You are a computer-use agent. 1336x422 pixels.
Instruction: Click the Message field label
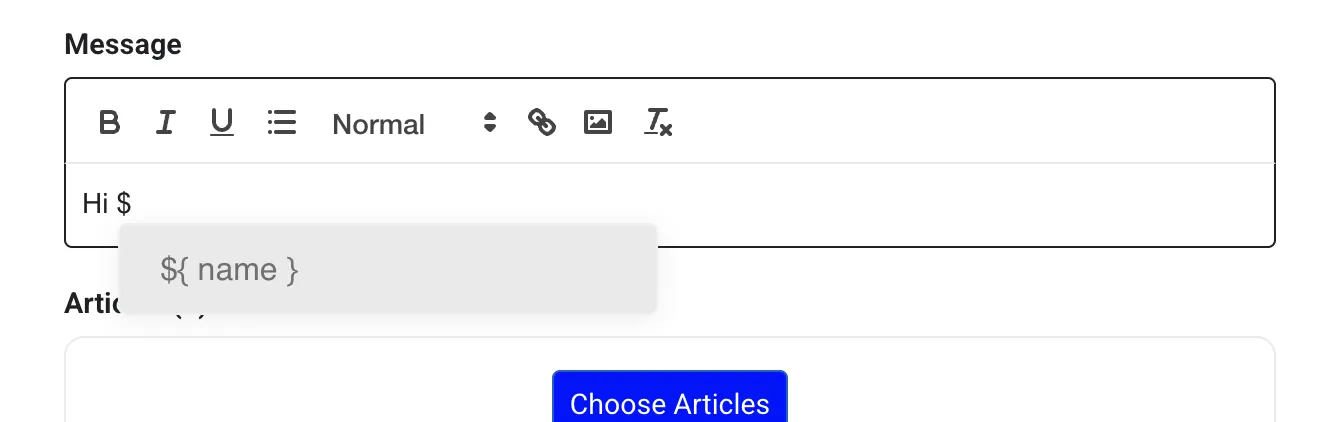[123, 44]
